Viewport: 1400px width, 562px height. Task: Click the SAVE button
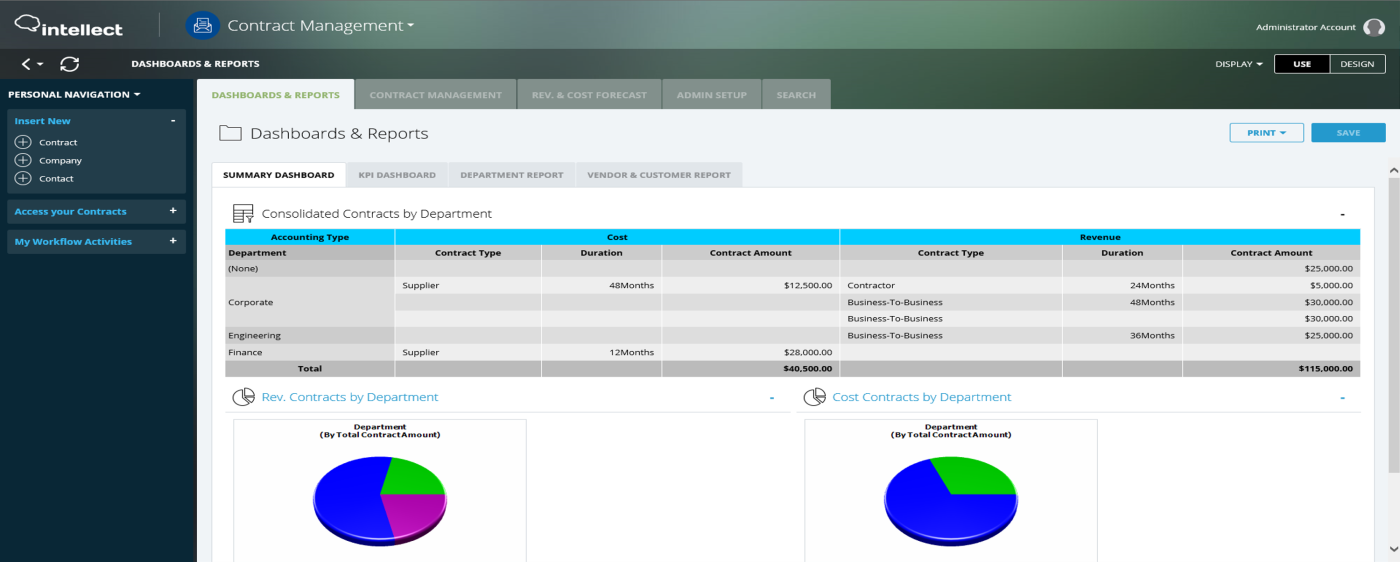pos(1348,133)
